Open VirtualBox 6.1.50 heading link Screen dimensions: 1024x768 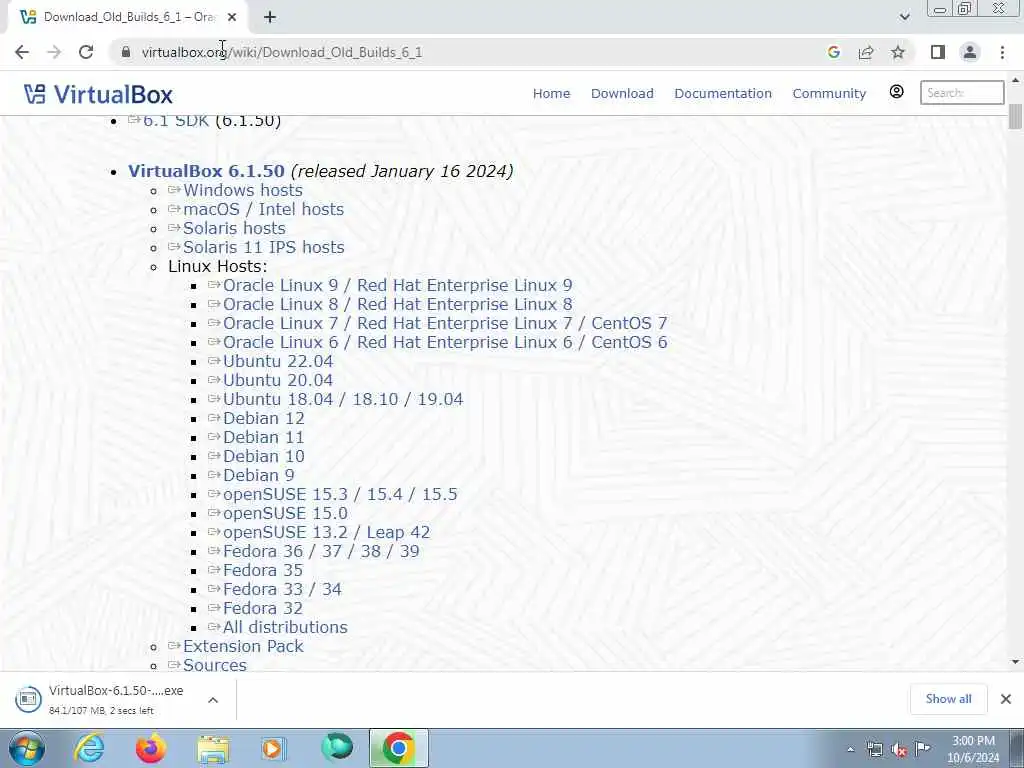click(206, 171)
